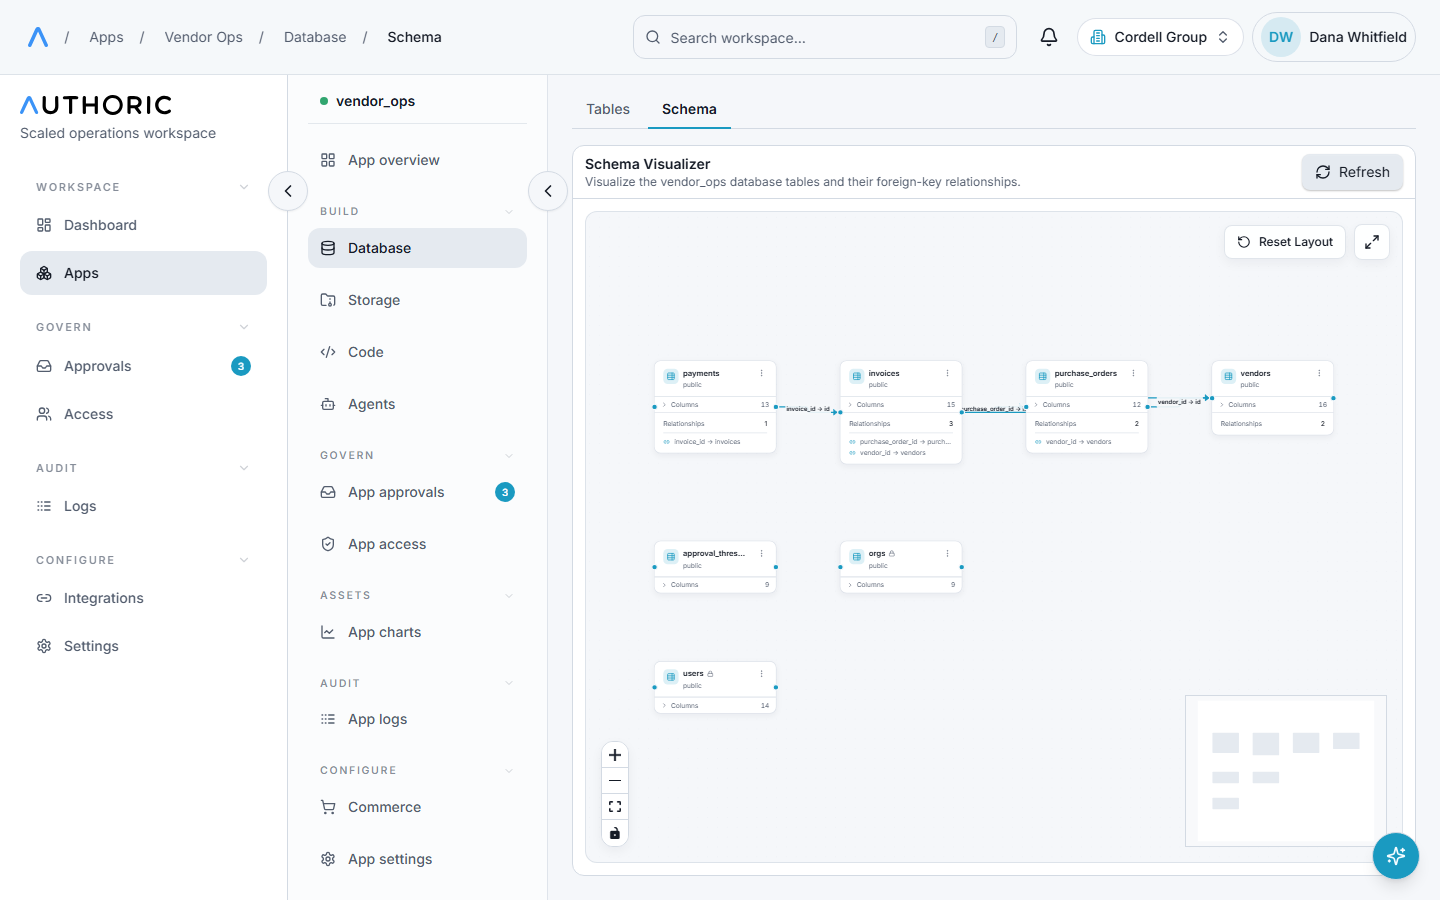Zoom out on the schema canvas
The width and height of the screenshot is (1440, 900).
click(615, 781)
